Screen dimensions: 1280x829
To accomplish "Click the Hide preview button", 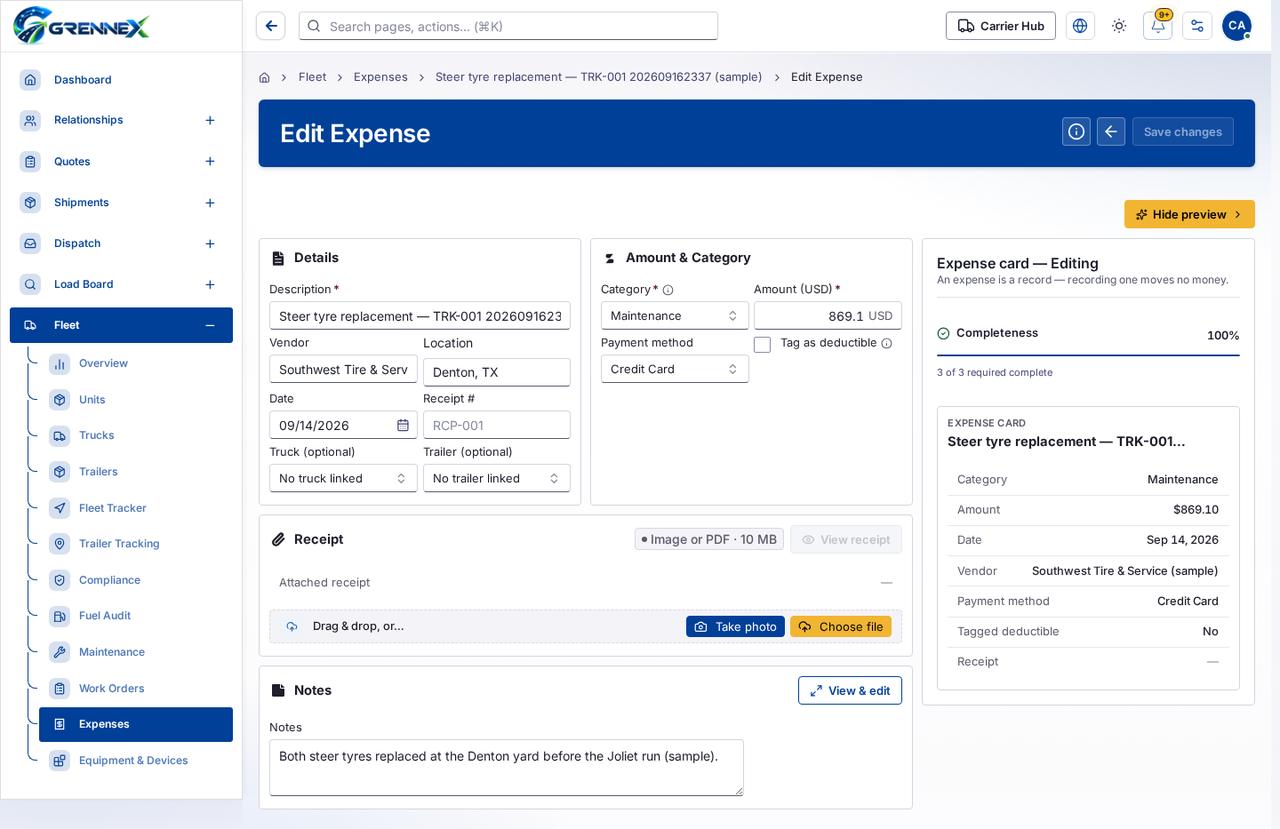I will coord(1189,214).
